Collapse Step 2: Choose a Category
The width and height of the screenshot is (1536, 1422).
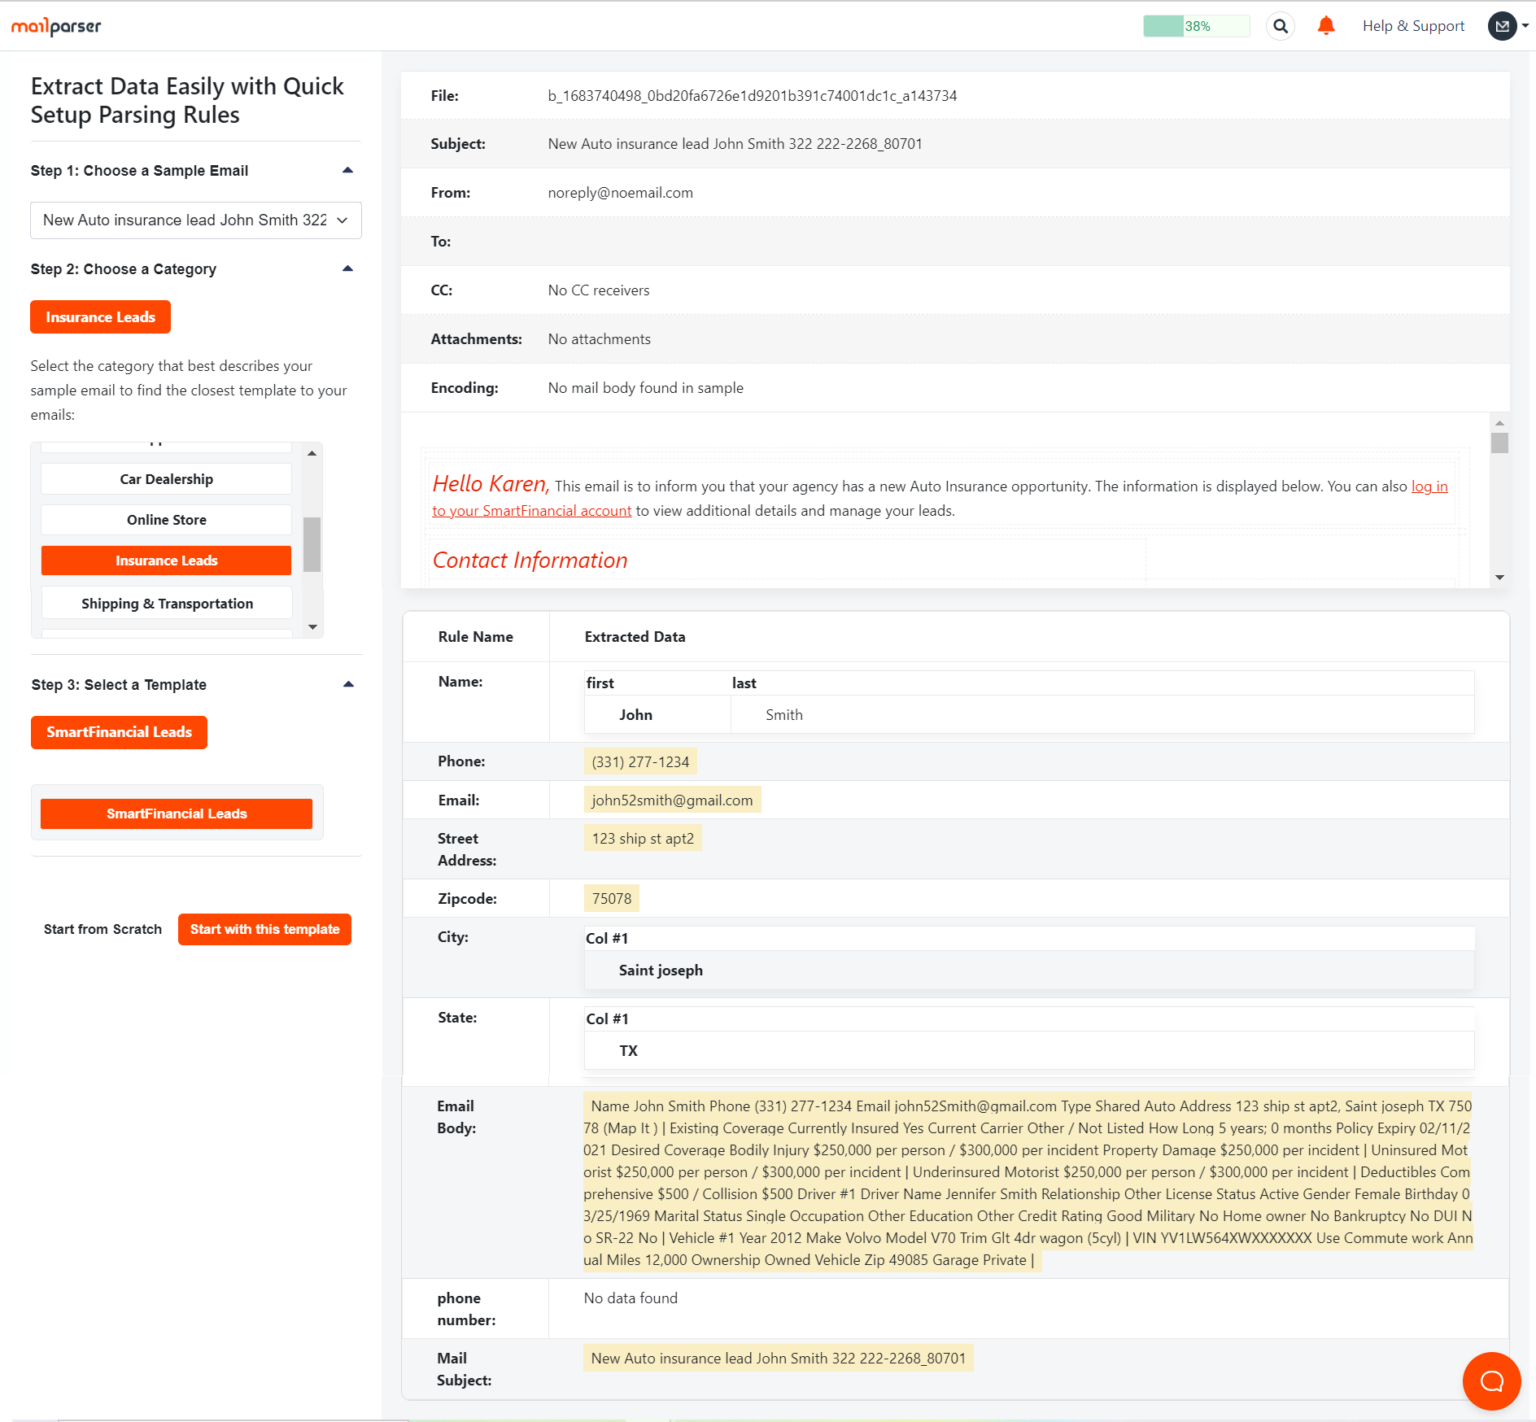[348, 267]
